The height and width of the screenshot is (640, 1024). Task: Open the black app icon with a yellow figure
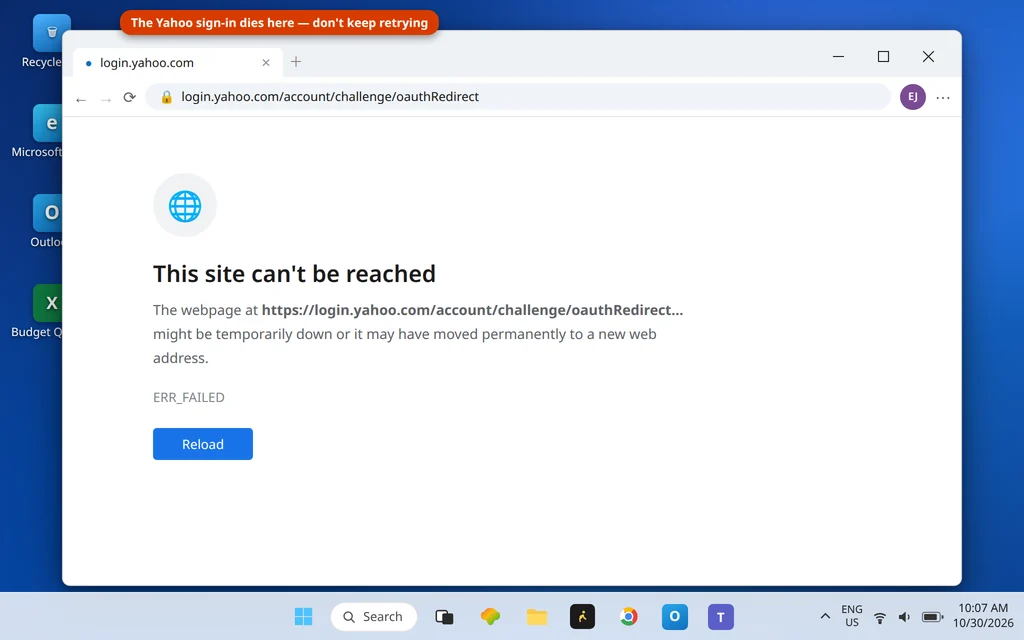(583, 616)
